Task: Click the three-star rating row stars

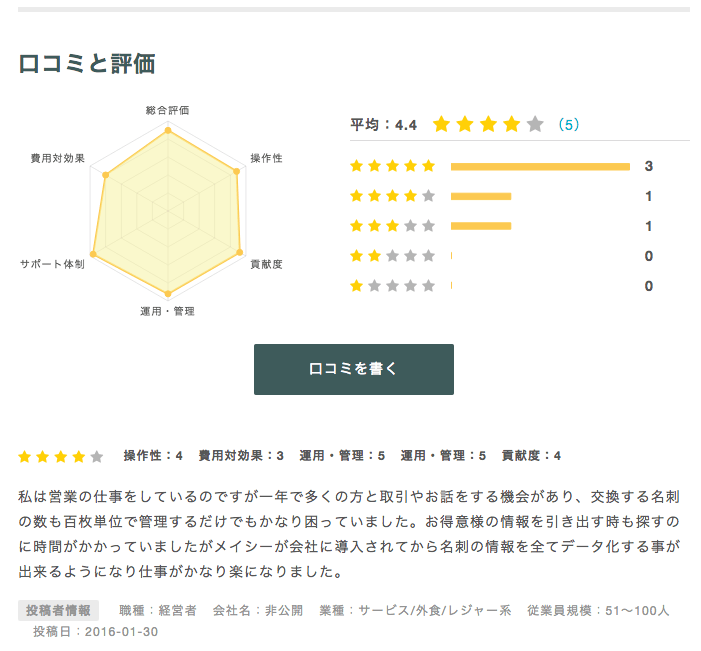Action: [392, 226]
